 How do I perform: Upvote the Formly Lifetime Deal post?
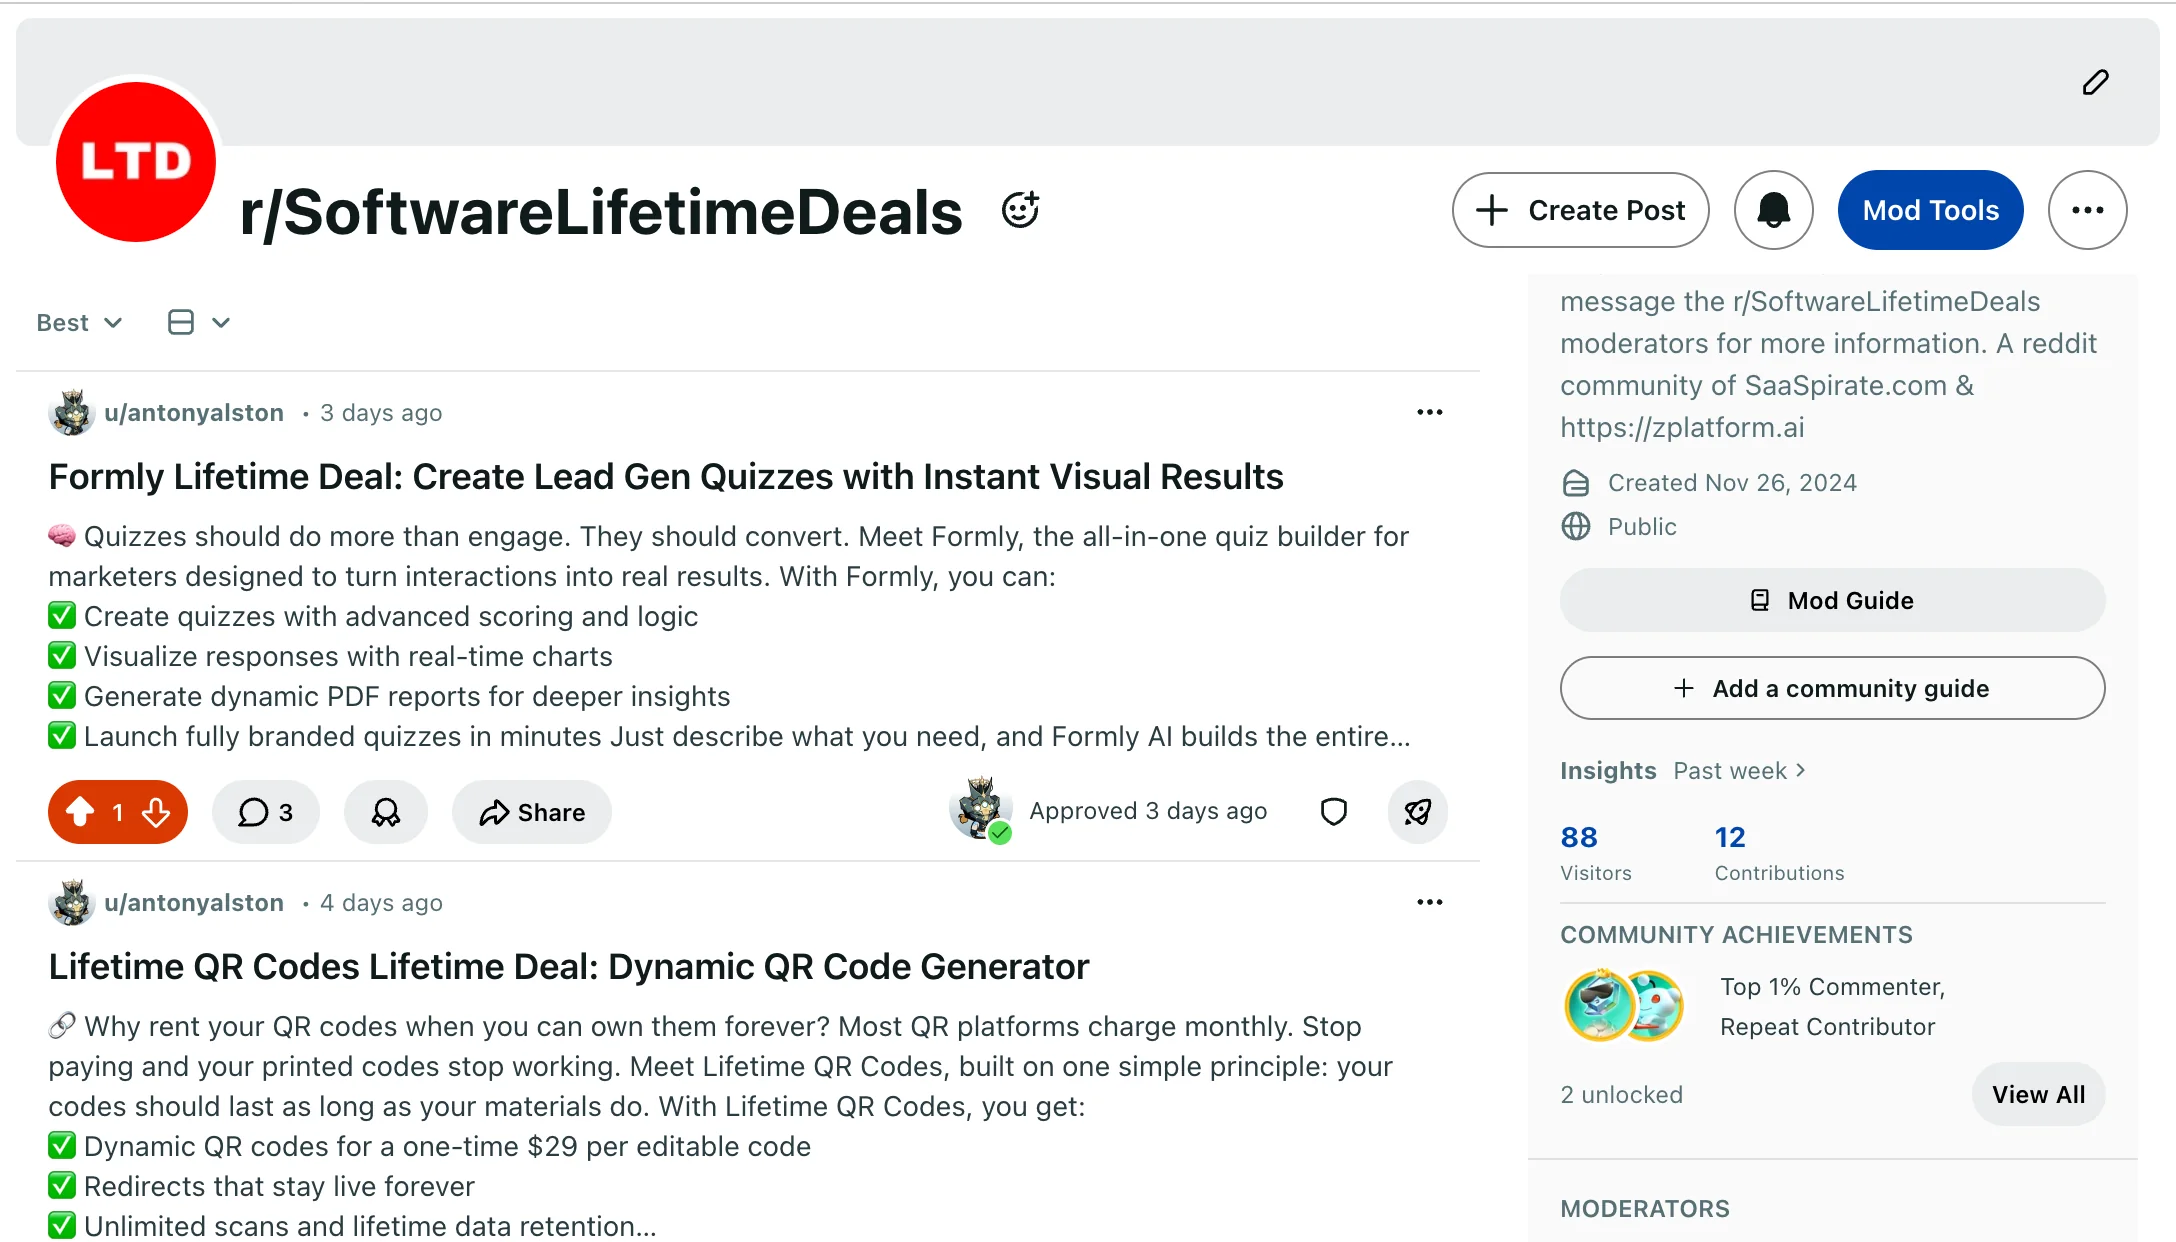pos(80,812)
